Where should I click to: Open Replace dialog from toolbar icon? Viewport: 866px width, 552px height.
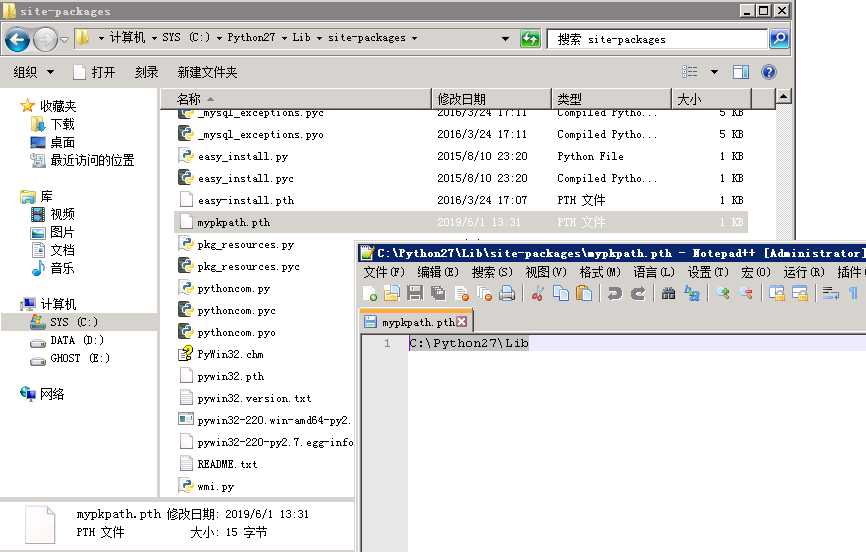(691, 293)
